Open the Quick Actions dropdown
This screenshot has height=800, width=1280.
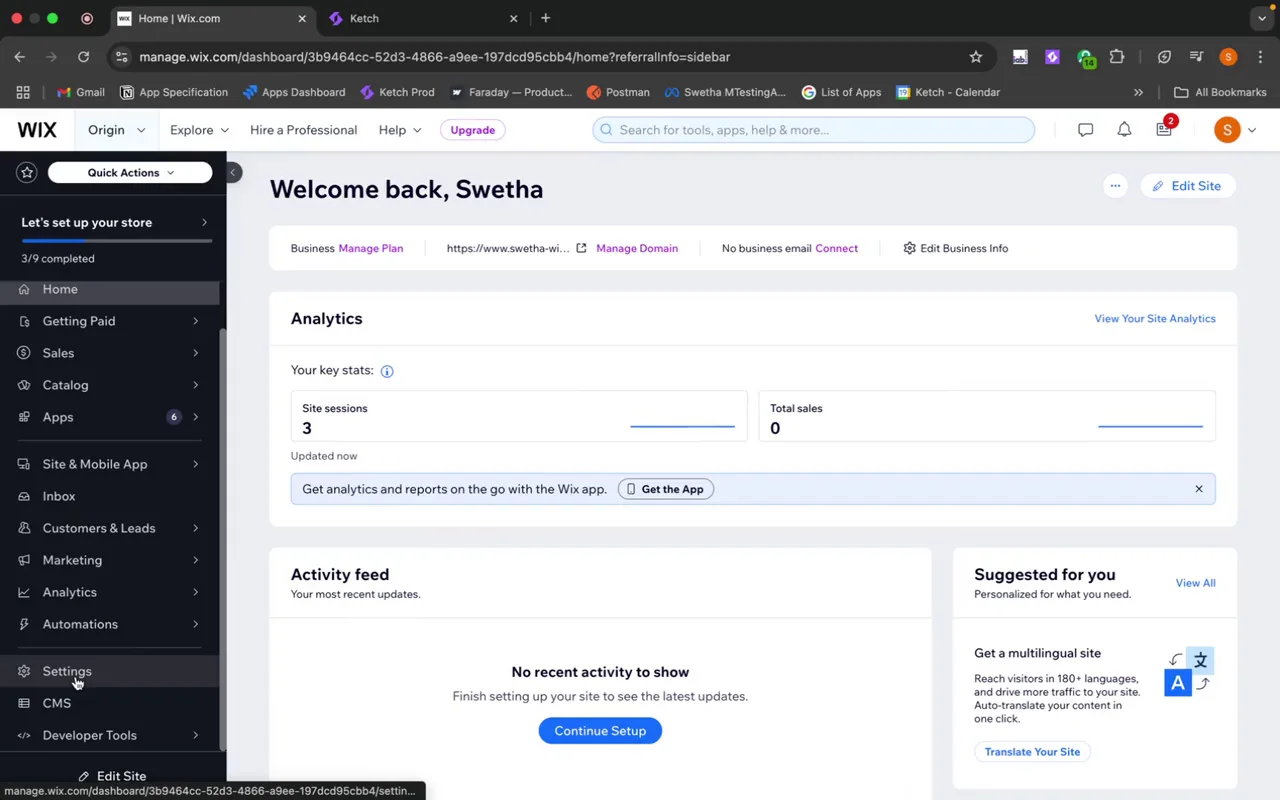tap(130, 172)
